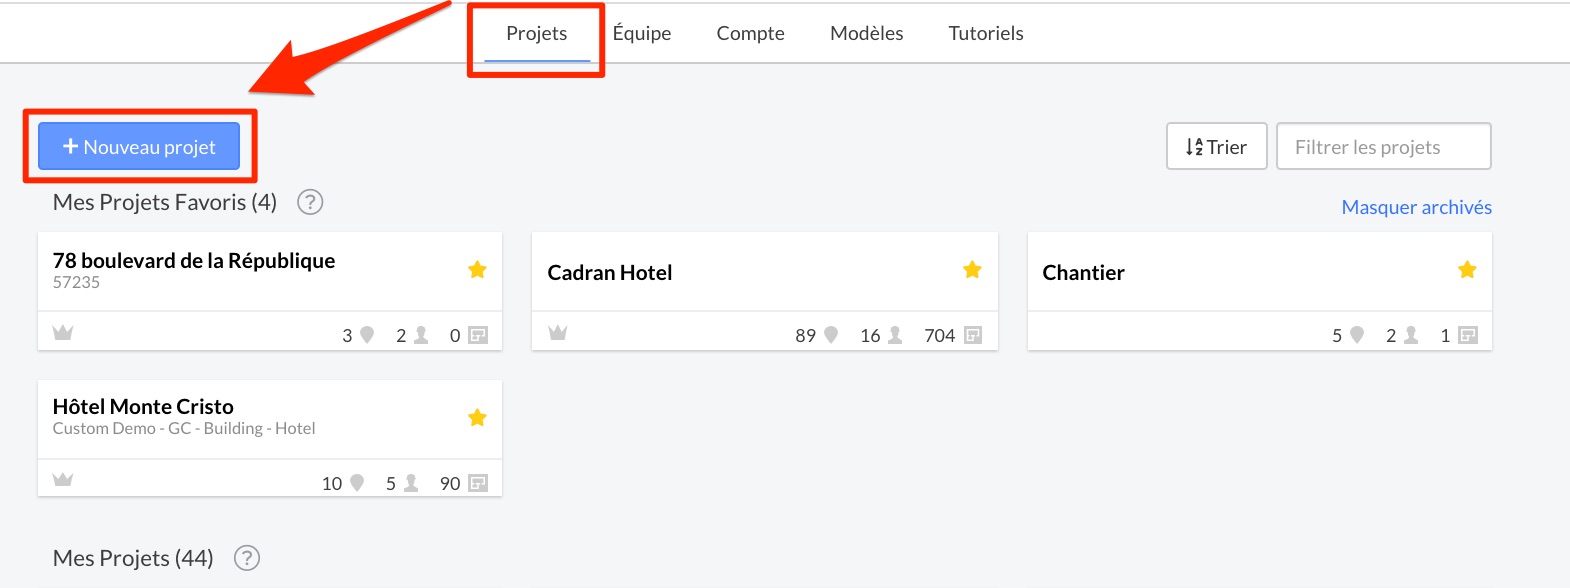Open help icon next to Mes Projets Favoris
Viewport: 1570px width, 588px height.
[x=310, y=202]
